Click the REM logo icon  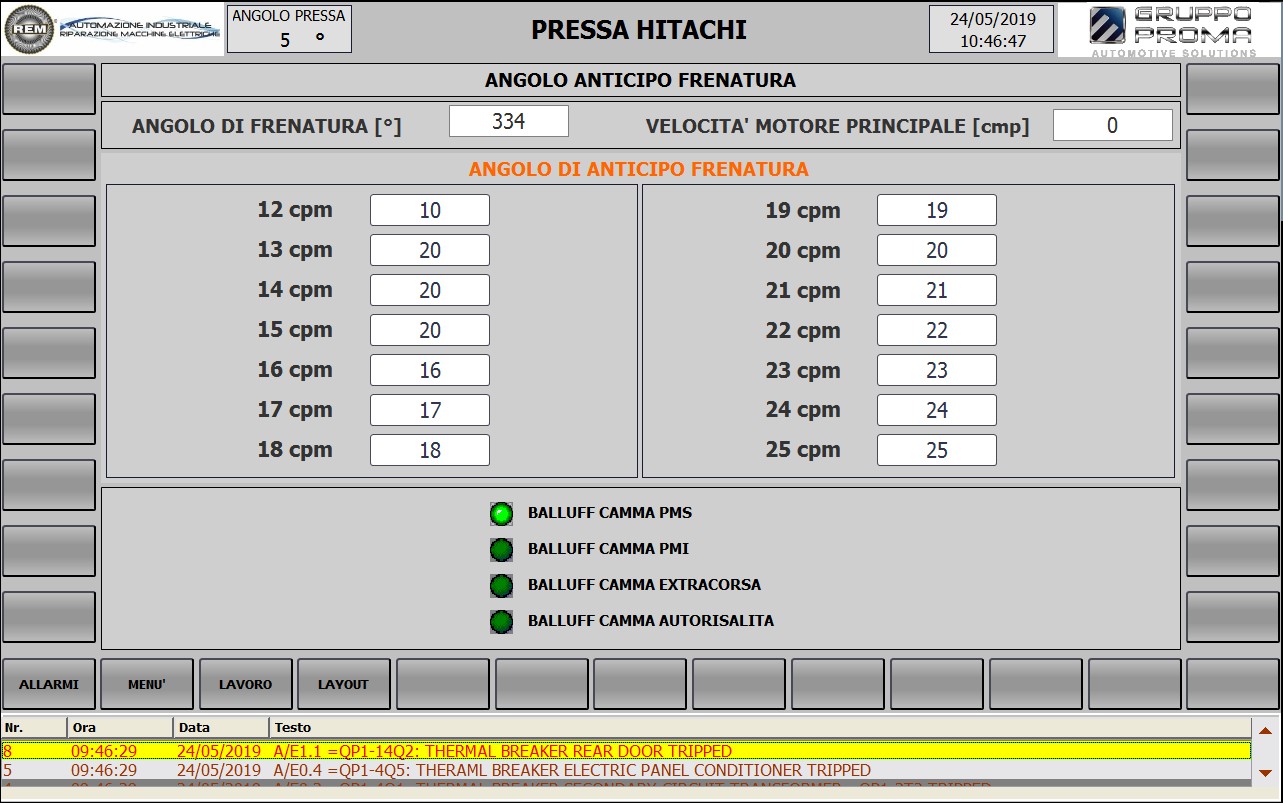28,29
